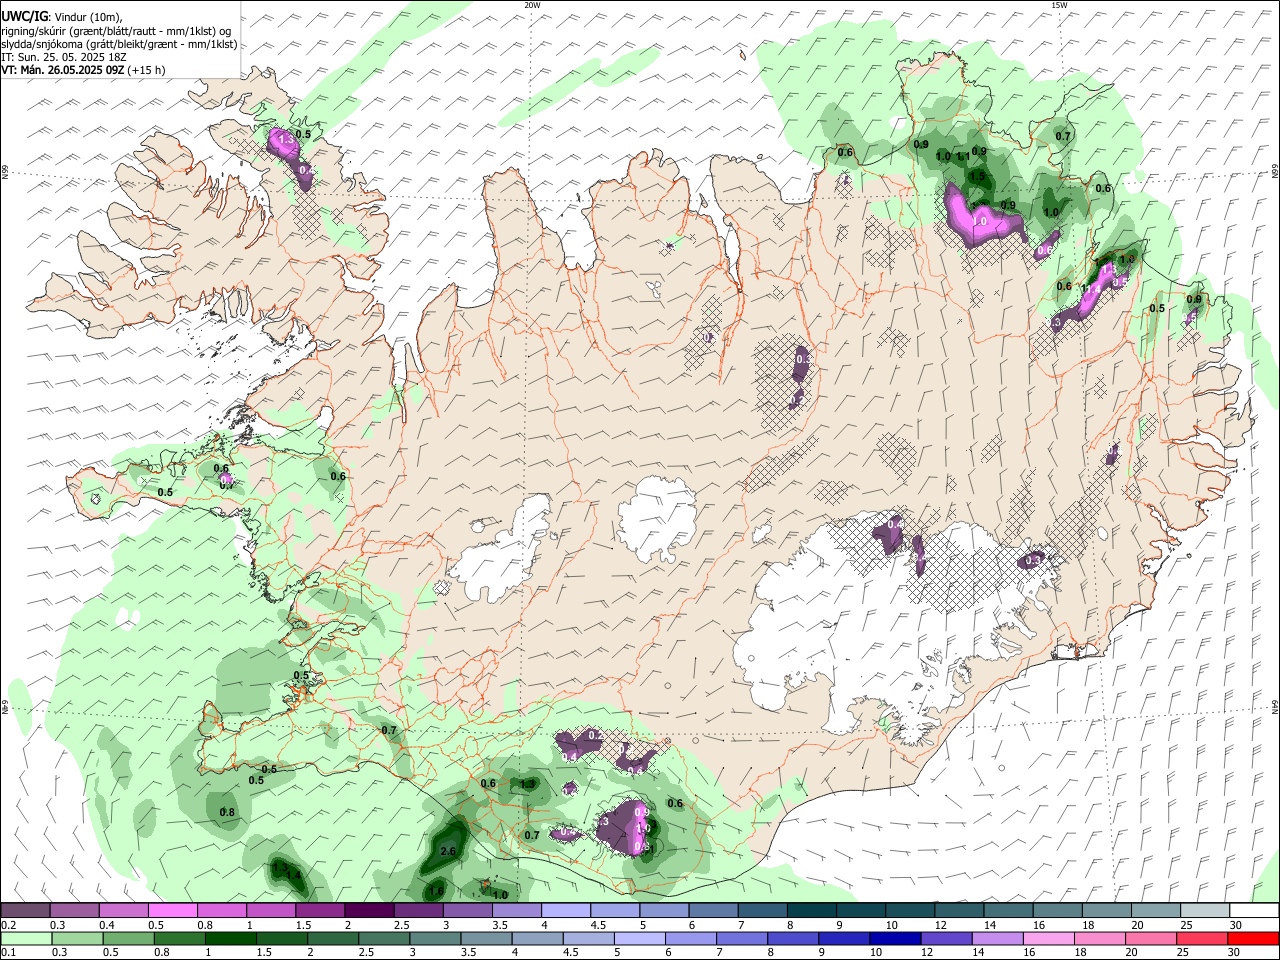Click the '0.2' label on the upper snow legend row
1280x960 pixels.
[x=8, y=925]
